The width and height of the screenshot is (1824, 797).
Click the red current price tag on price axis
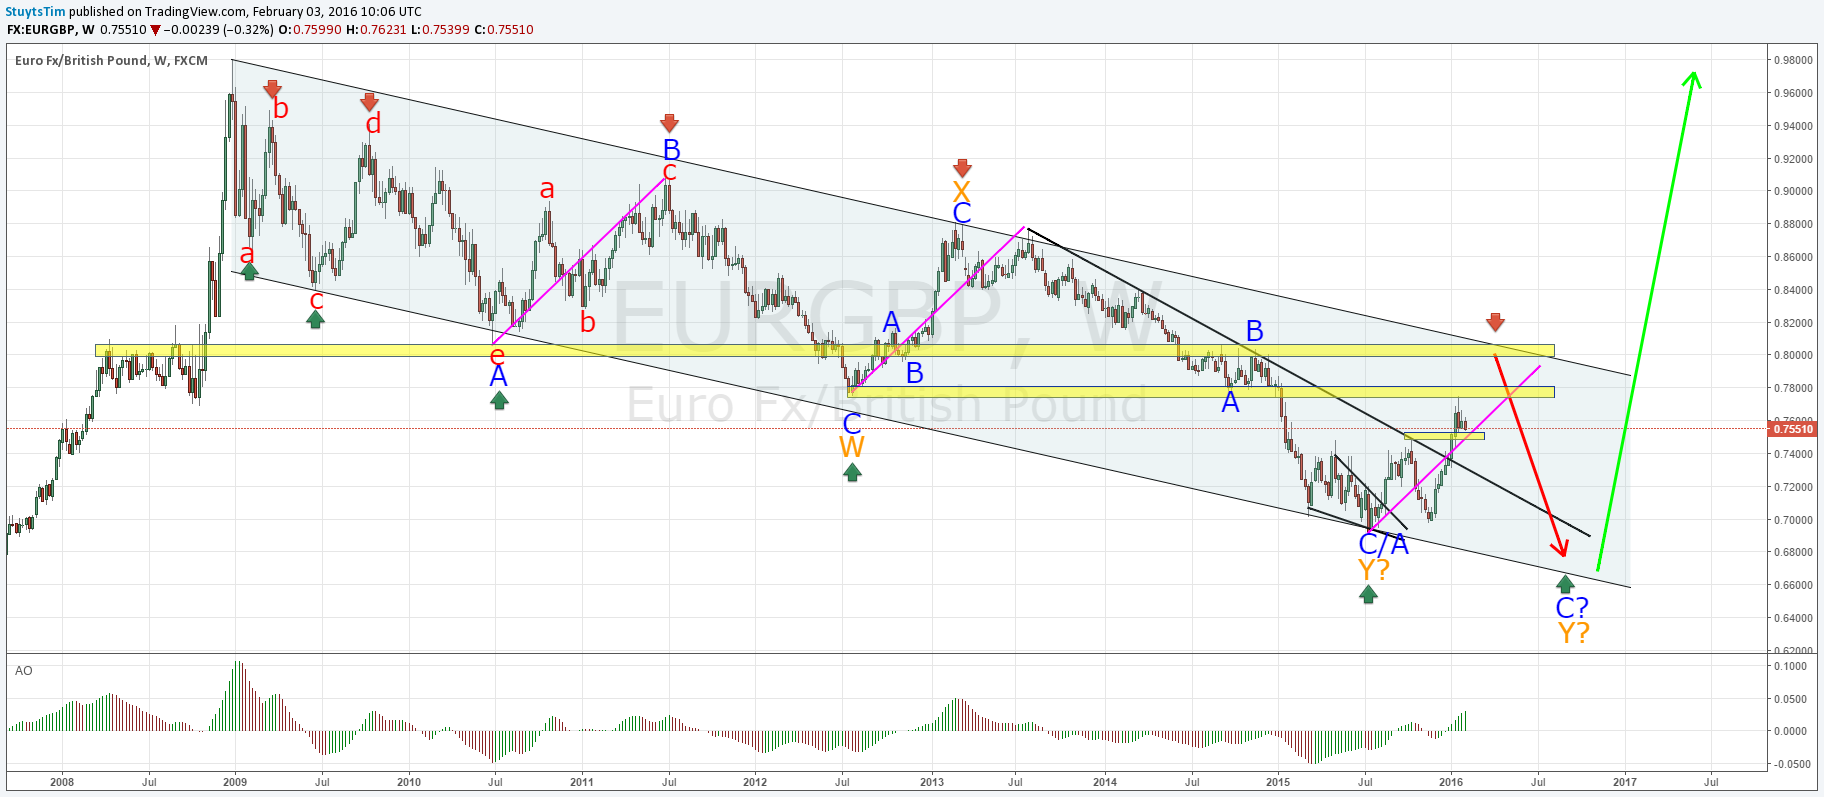1792,429
